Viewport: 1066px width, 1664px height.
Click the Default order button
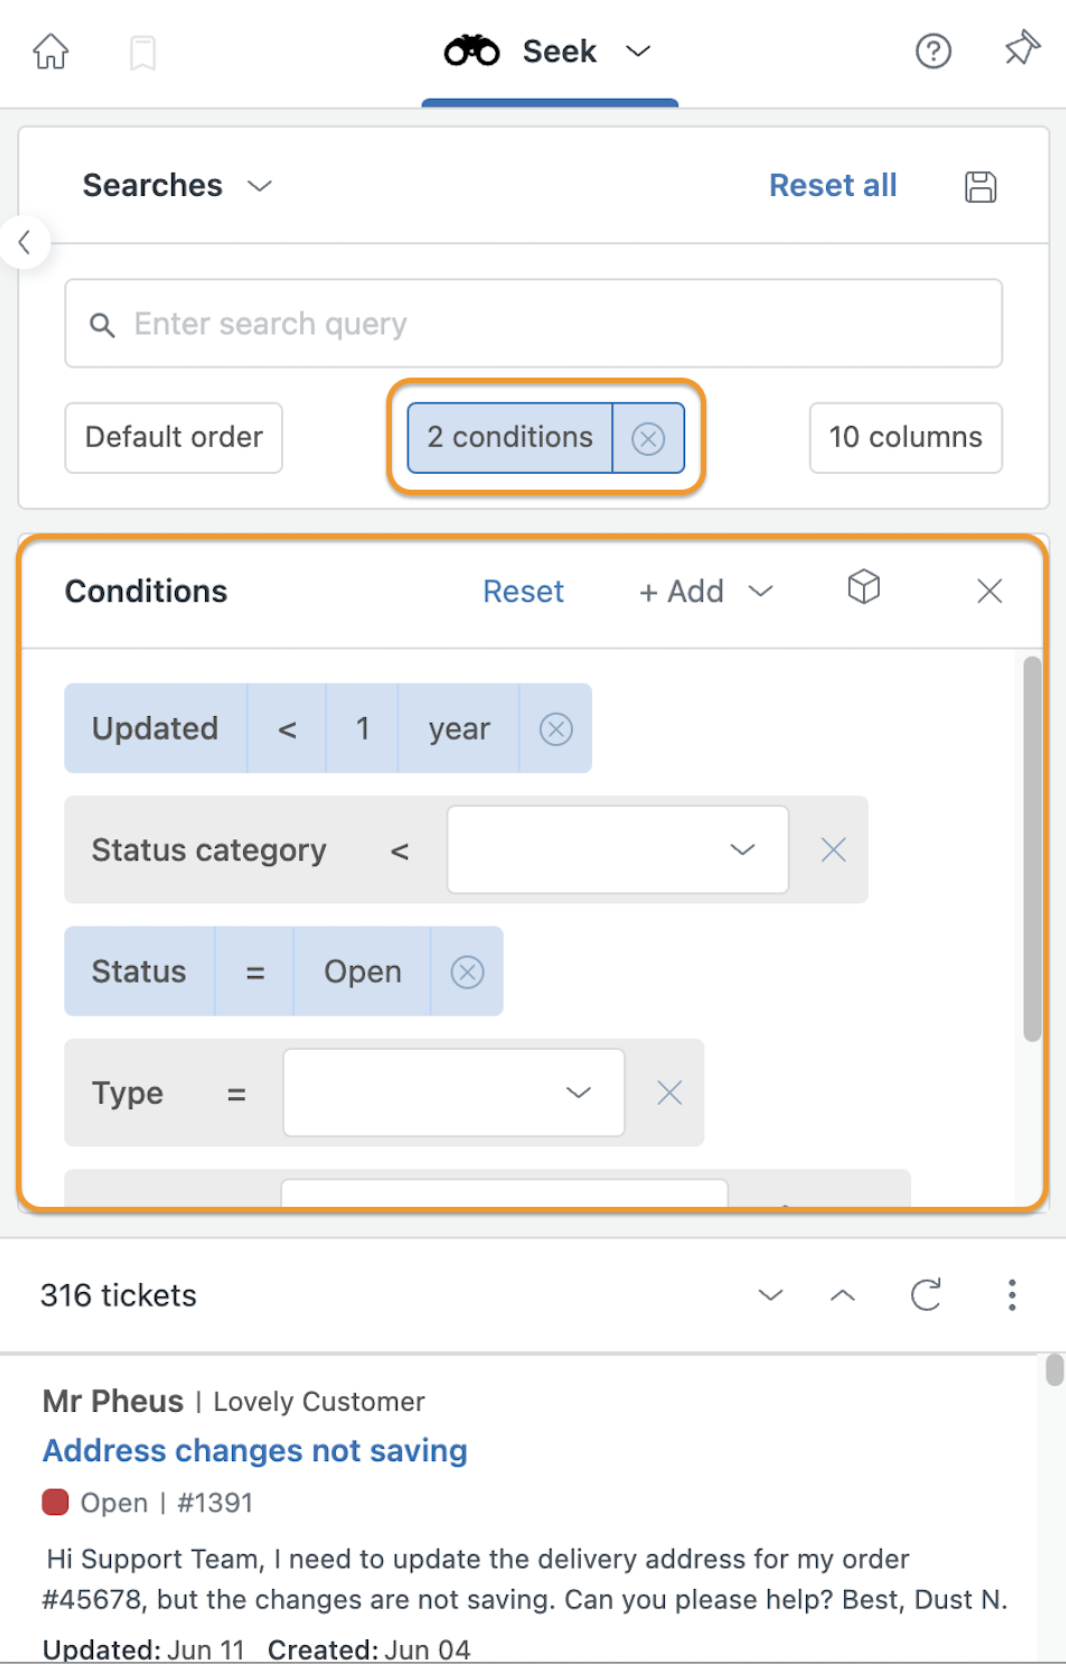click(174, 438)
